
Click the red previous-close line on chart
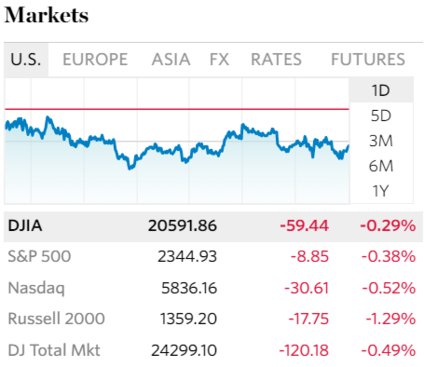coord(177,109)
